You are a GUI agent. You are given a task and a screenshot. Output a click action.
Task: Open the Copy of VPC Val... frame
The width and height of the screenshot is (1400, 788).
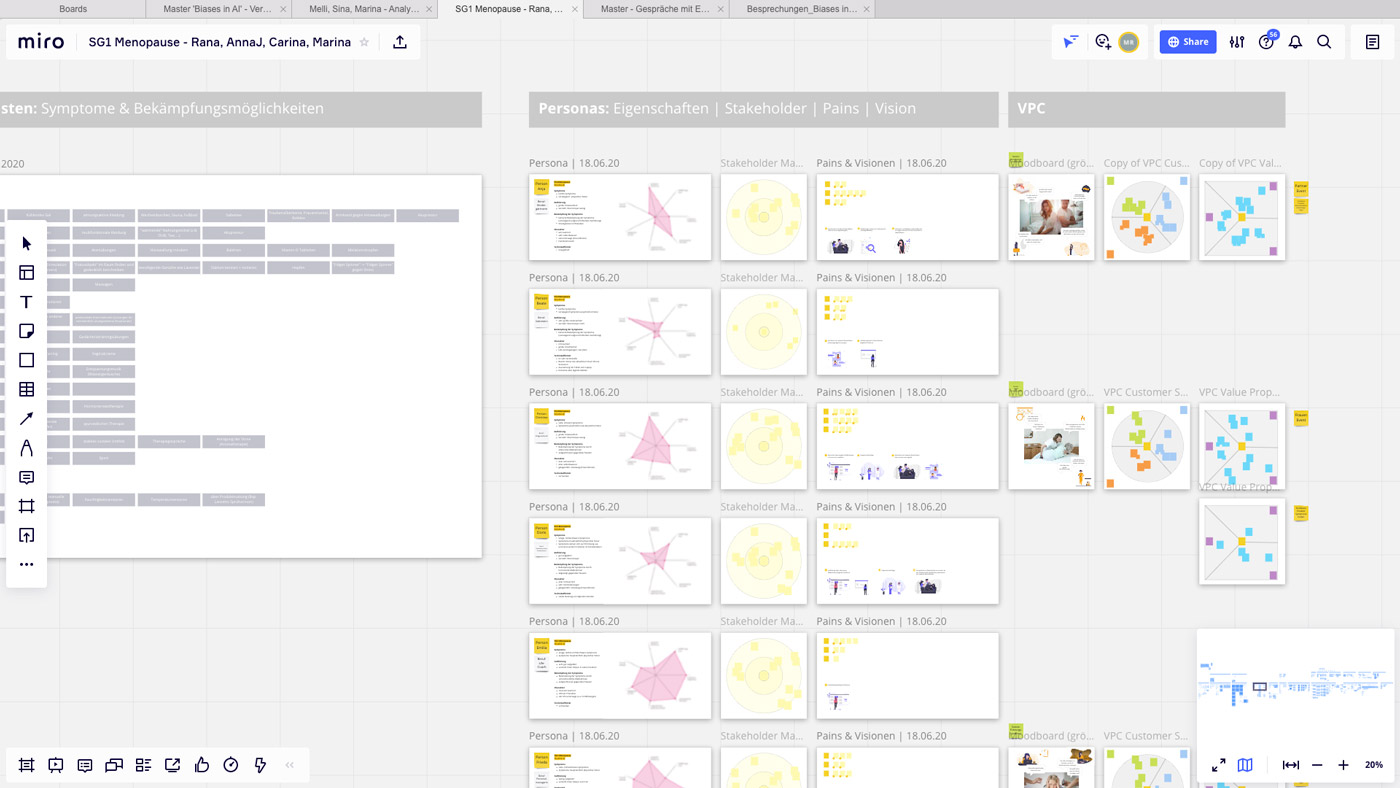point(1242,217)
